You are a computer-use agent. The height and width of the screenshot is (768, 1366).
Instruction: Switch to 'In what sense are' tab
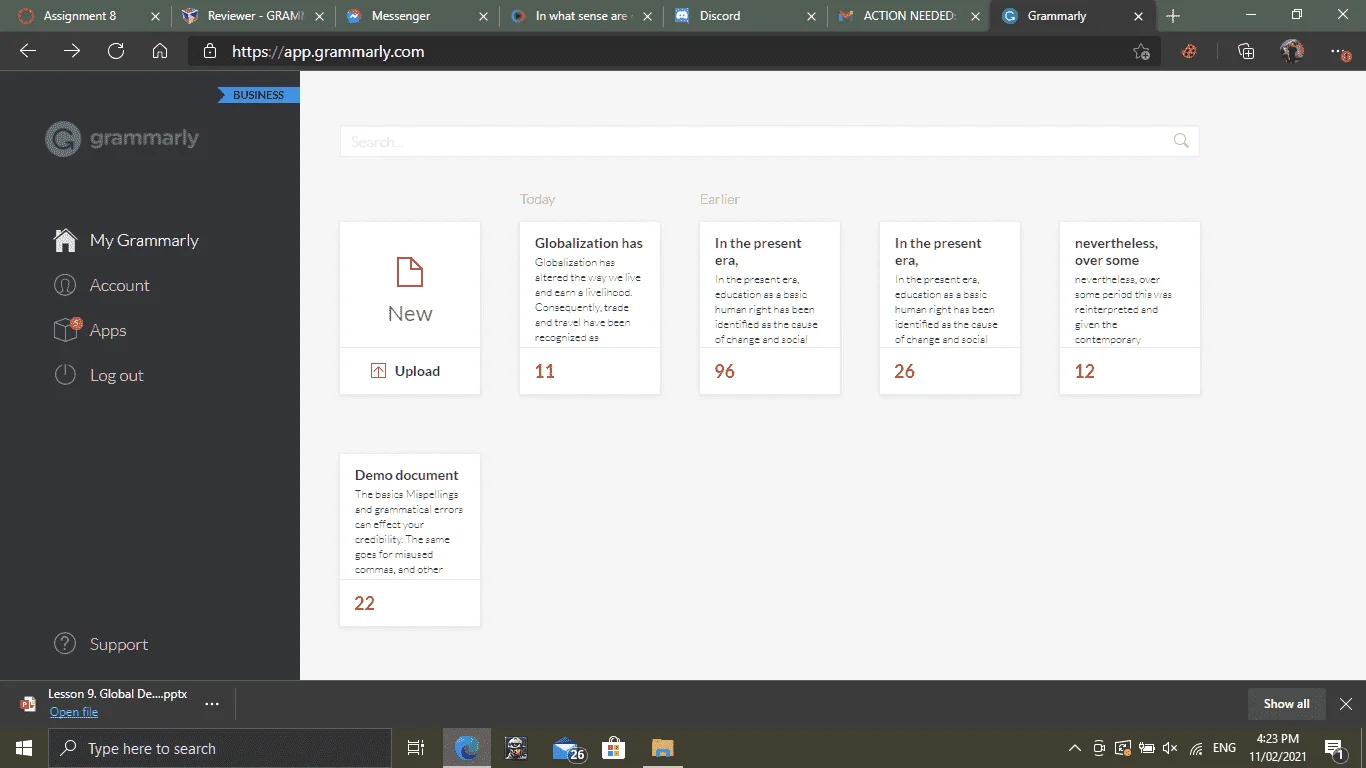pyautogui.click(x=583, y=16)
